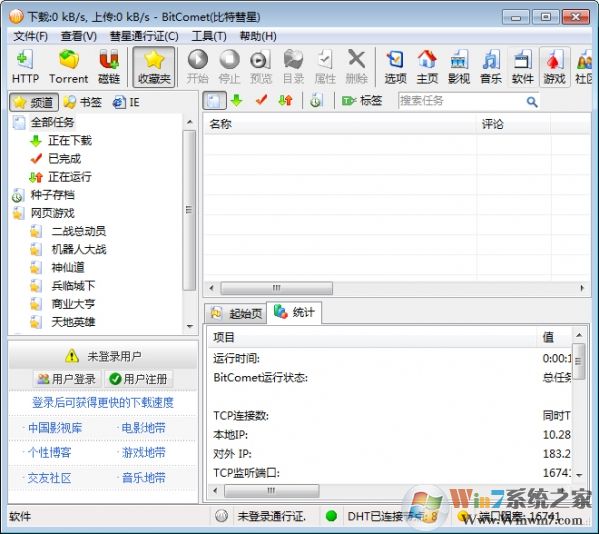The width and height of the screenshot is (599, 534).
Task: Open 兵临城下 game entry
Action: pyautogui.click(x=73, y=286)
